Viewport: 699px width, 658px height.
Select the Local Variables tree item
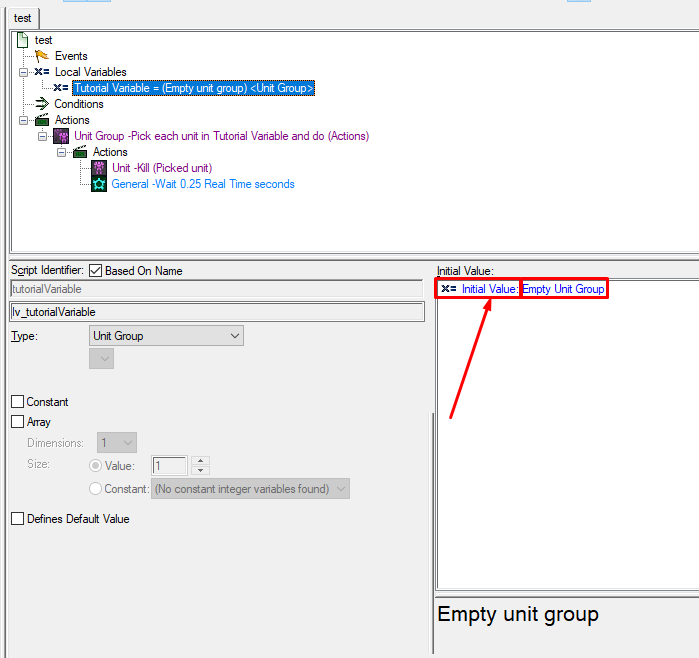[90, 72]
